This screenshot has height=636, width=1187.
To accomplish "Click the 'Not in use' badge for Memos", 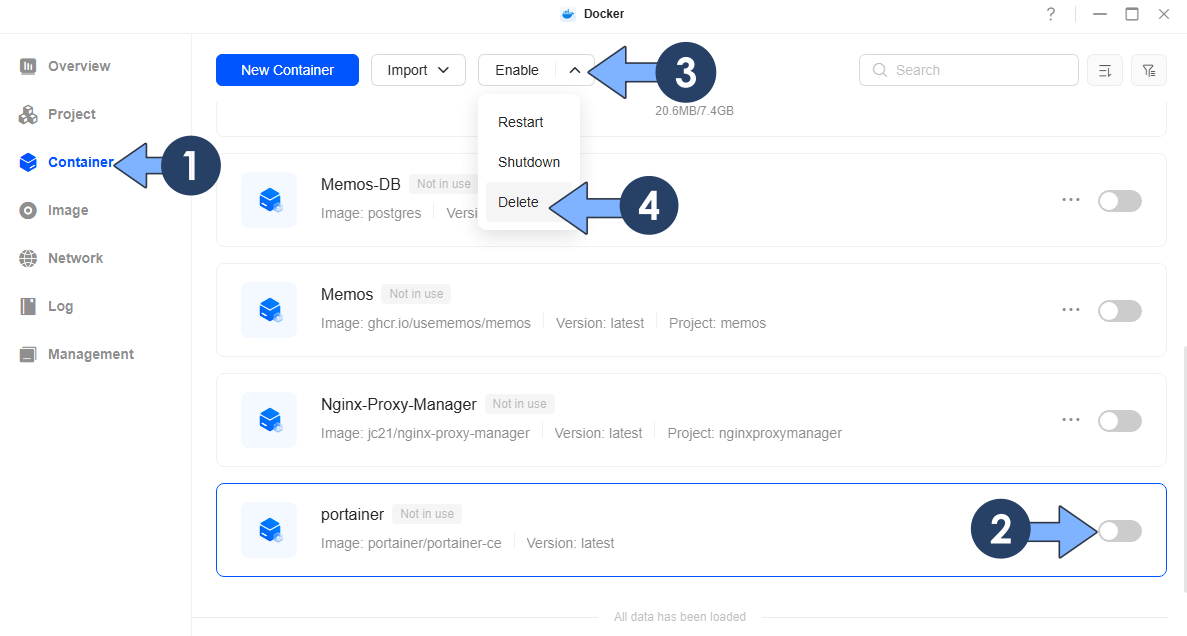I will pos(416,294).
